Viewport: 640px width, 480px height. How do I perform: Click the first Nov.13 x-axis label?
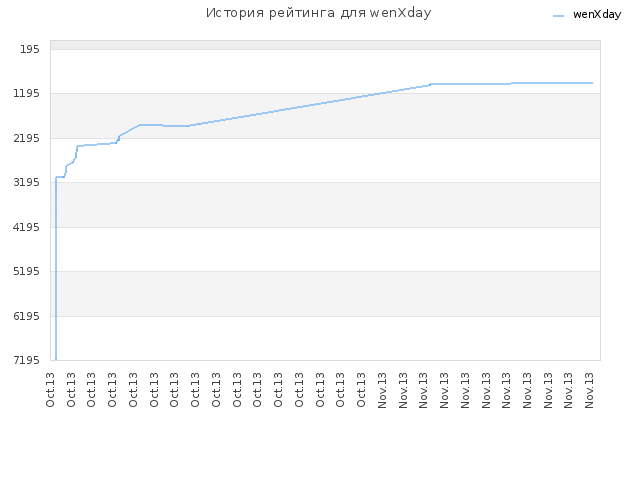382,390
